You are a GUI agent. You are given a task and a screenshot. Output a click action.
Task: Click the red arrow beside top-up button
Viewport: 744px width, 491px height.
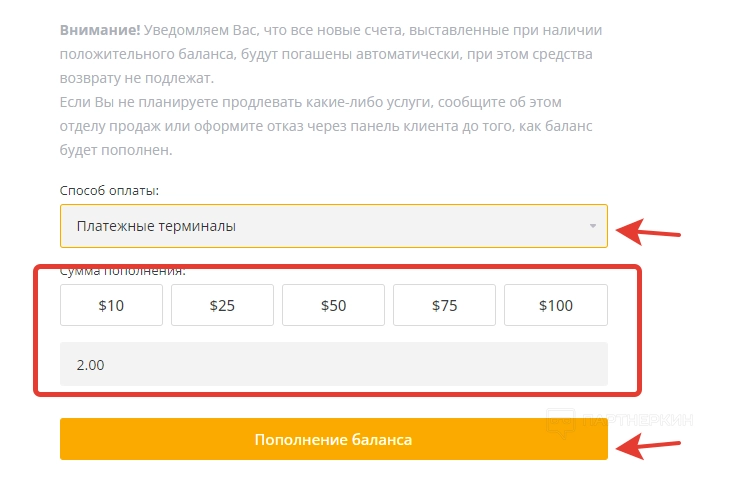click(x=649, y=446)
